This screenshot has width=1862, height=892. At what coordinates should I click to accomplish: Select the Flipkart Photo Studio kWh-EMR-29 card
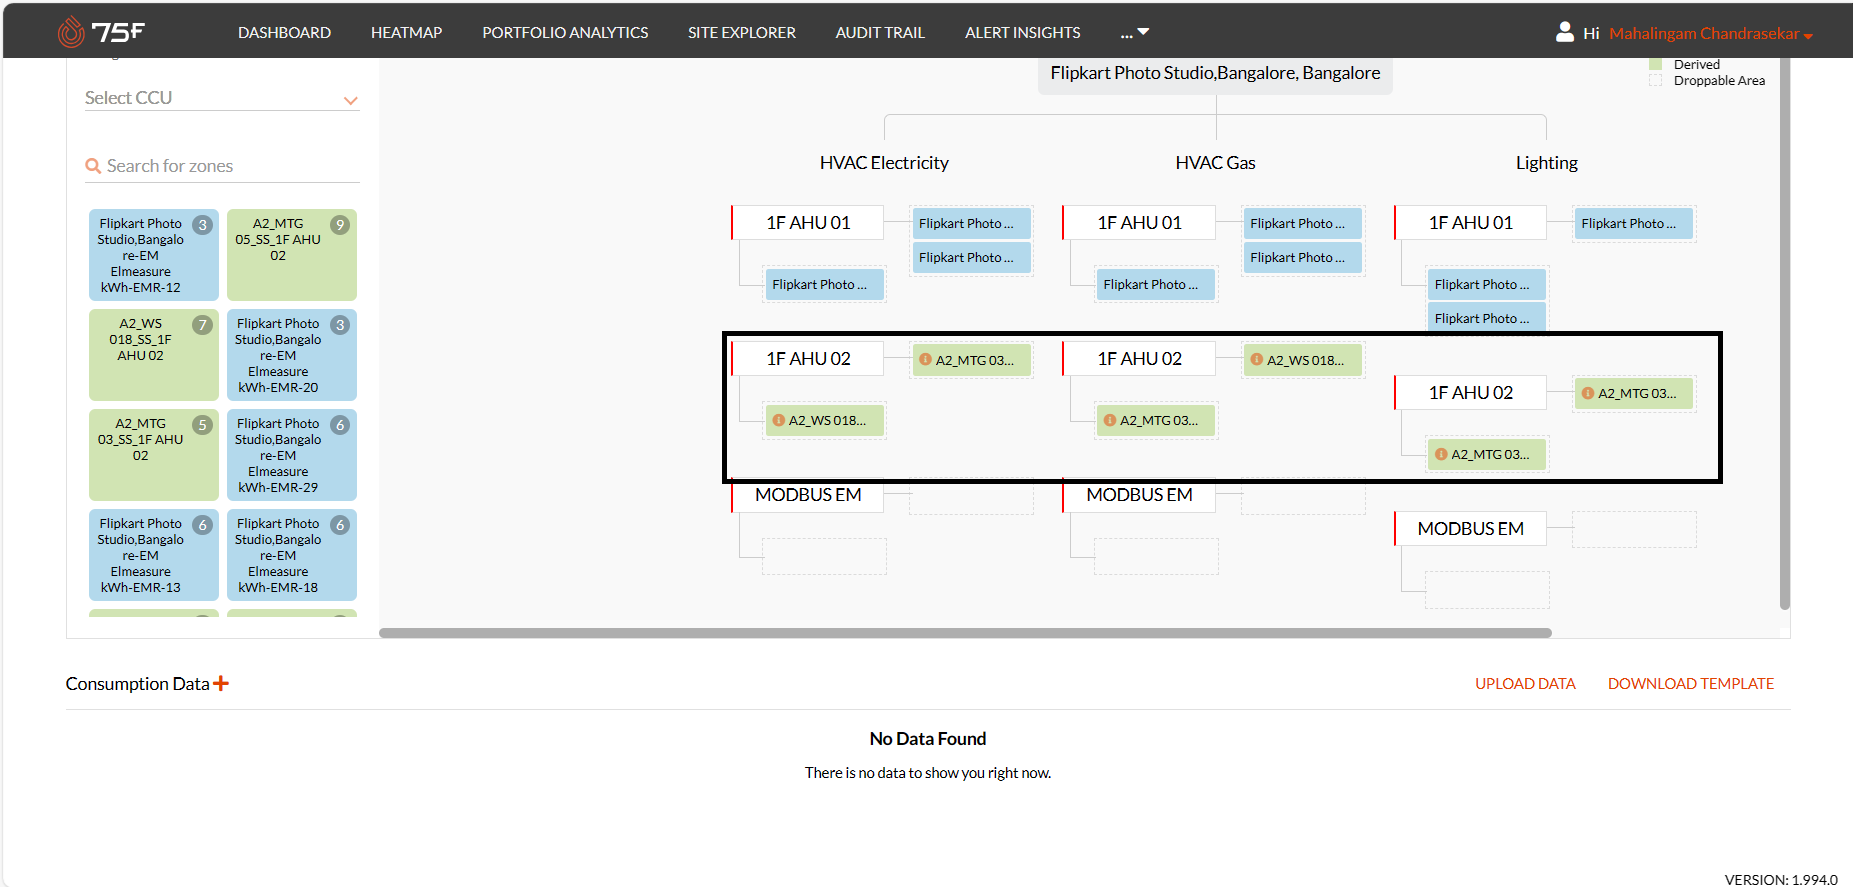291,455
